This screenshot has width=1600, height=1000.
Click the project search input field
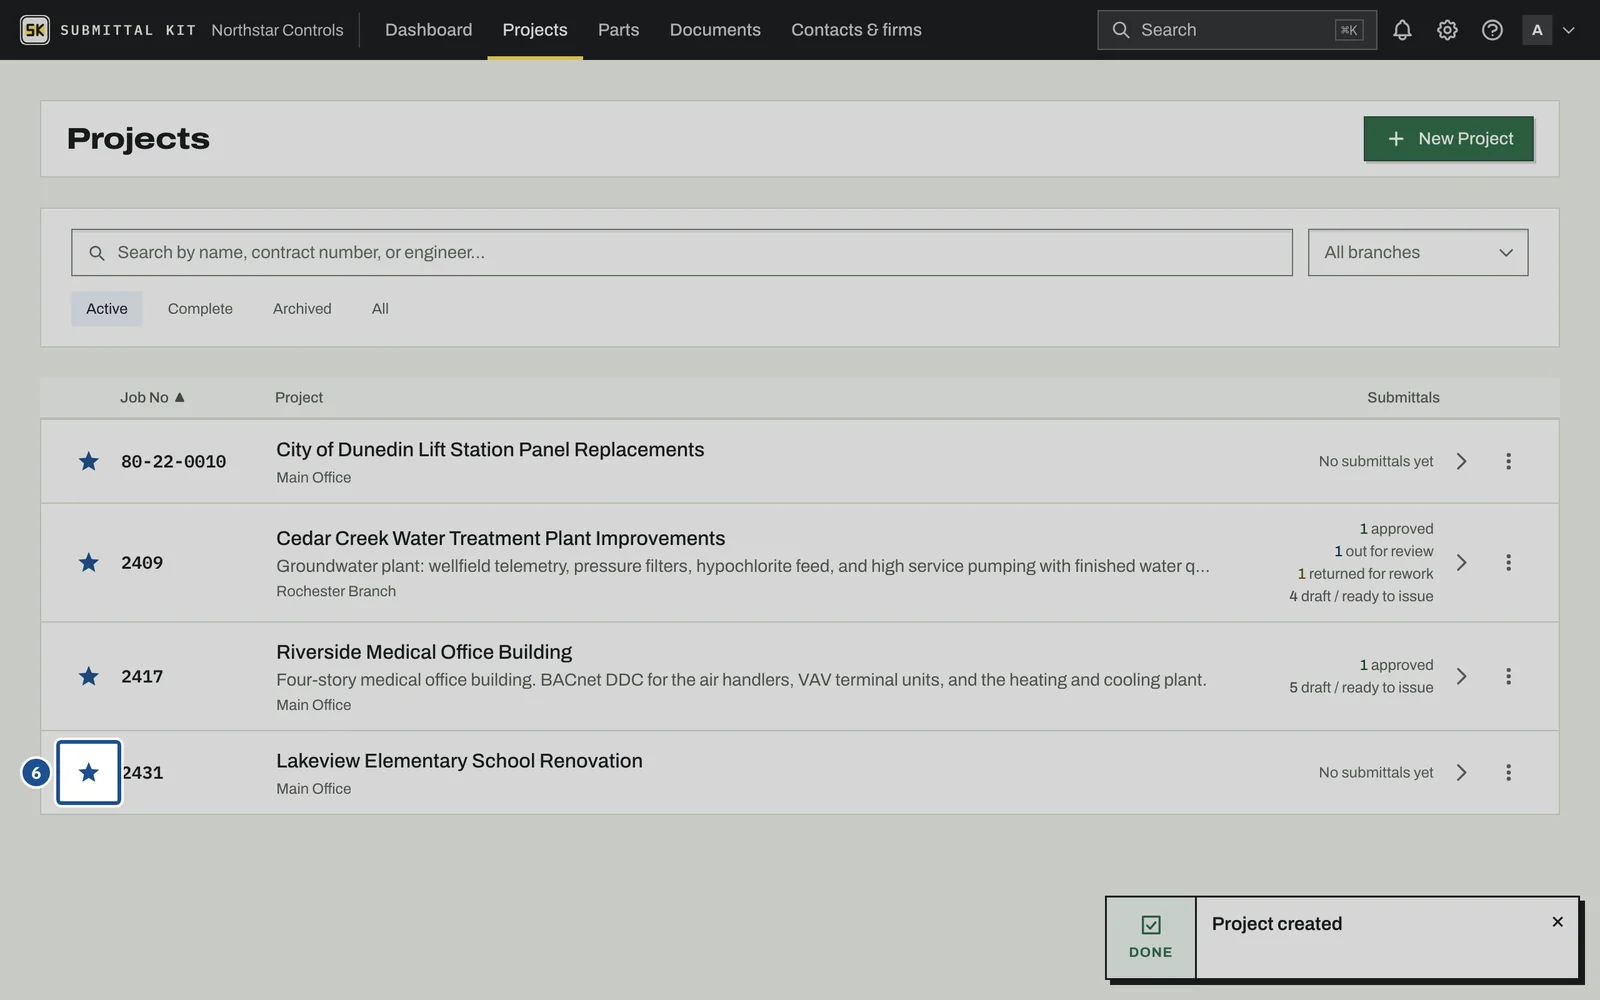pos(682,252)
